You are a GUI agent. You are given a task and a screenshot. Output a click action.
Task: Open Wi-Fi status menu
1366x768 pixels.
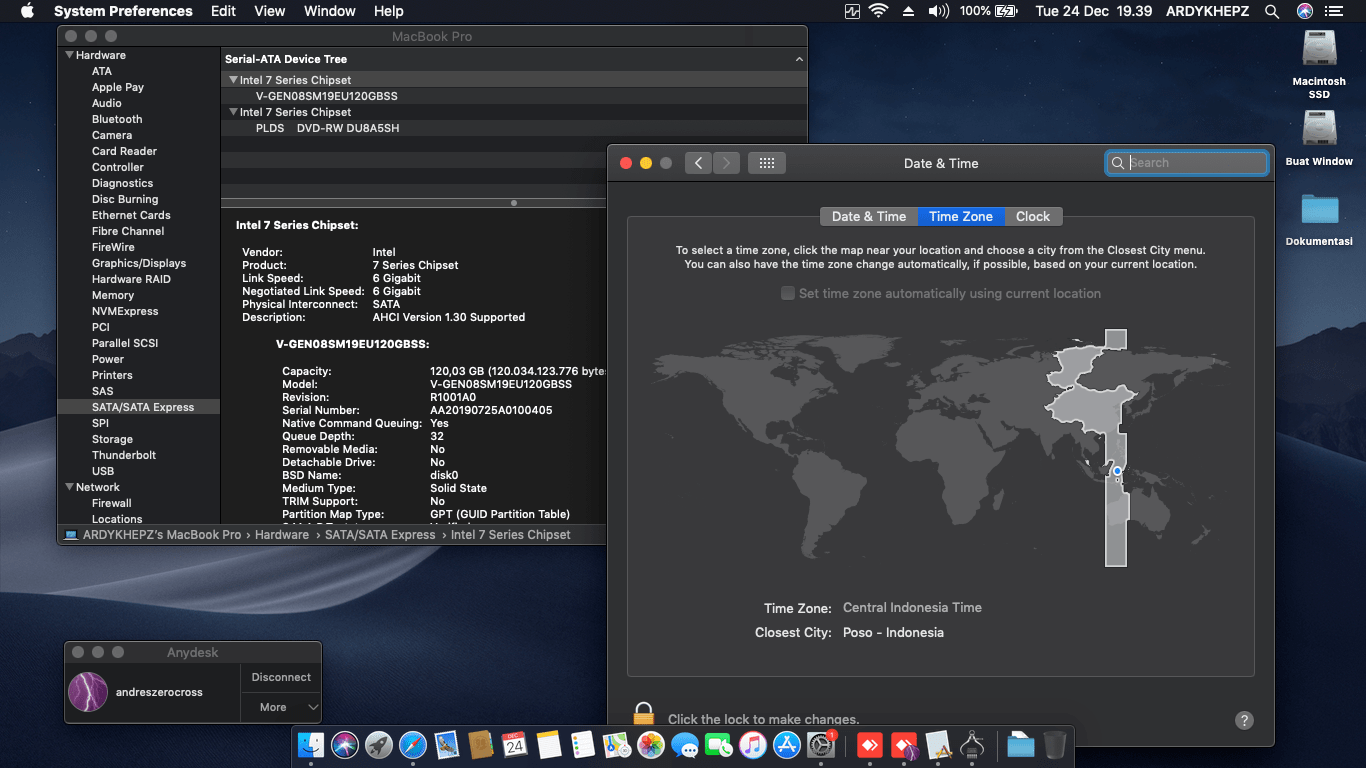point(879,11)
